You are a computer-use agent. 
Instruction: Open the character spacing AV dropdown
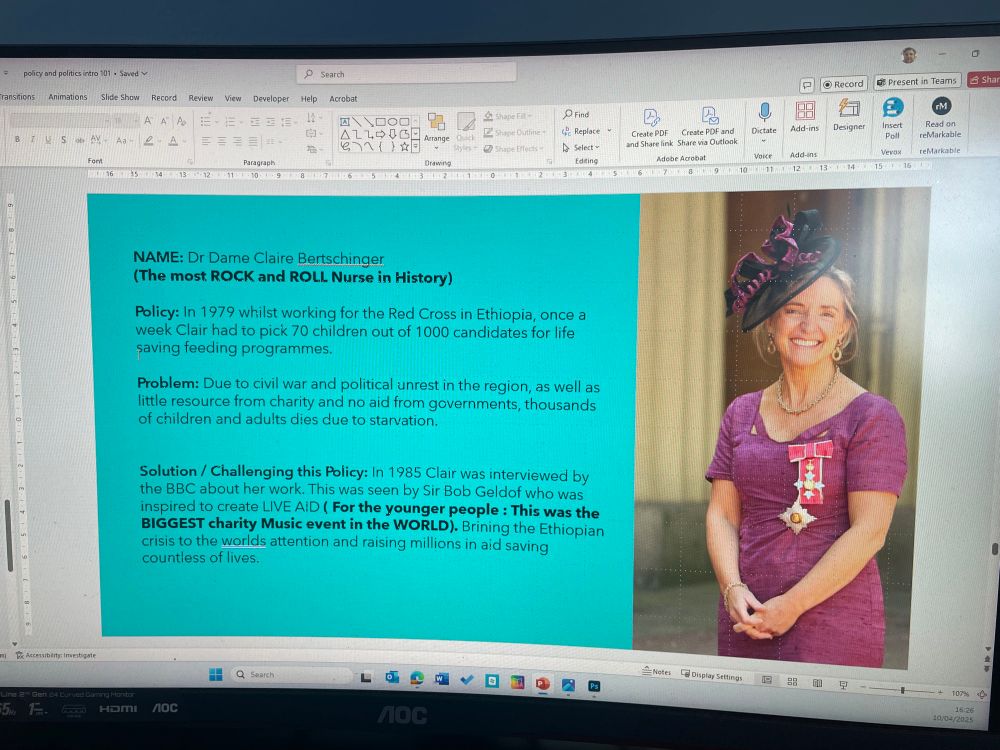pos(97,140)
